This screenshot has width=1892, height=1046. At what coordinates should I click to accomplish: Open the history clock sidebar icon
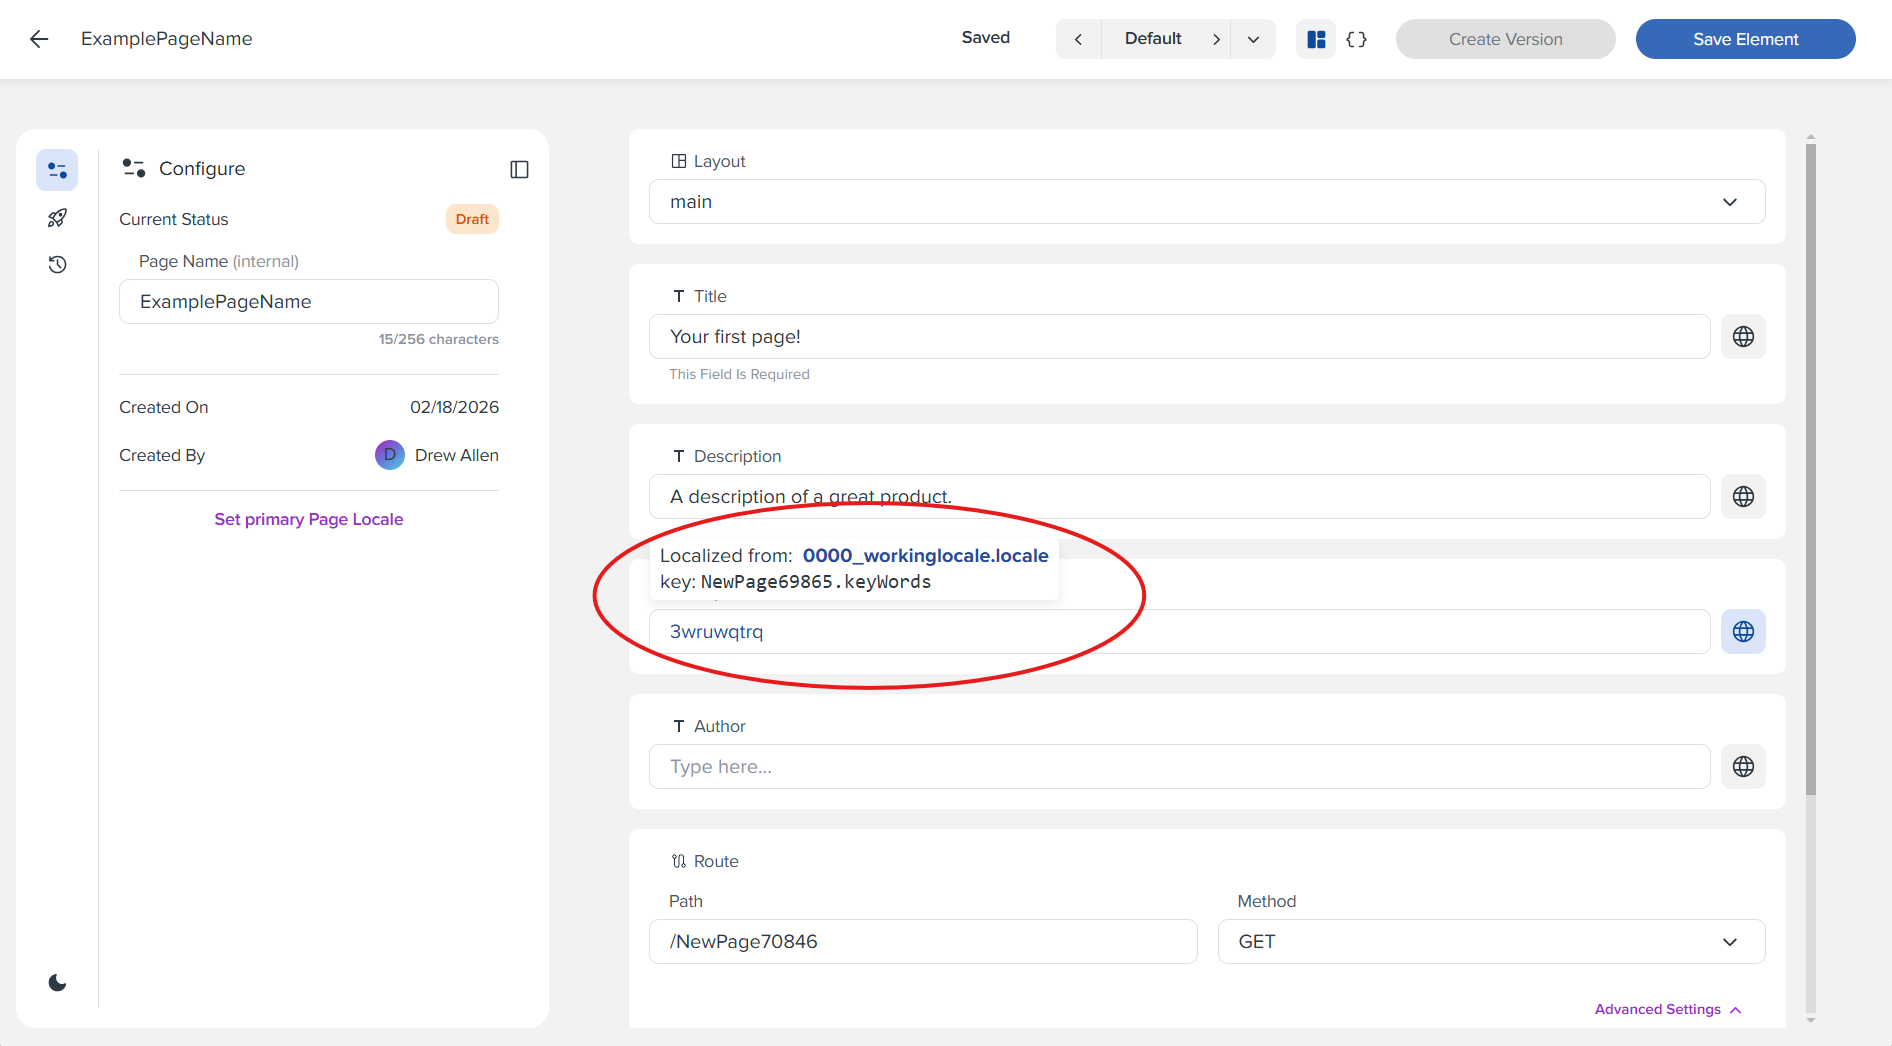57,264
